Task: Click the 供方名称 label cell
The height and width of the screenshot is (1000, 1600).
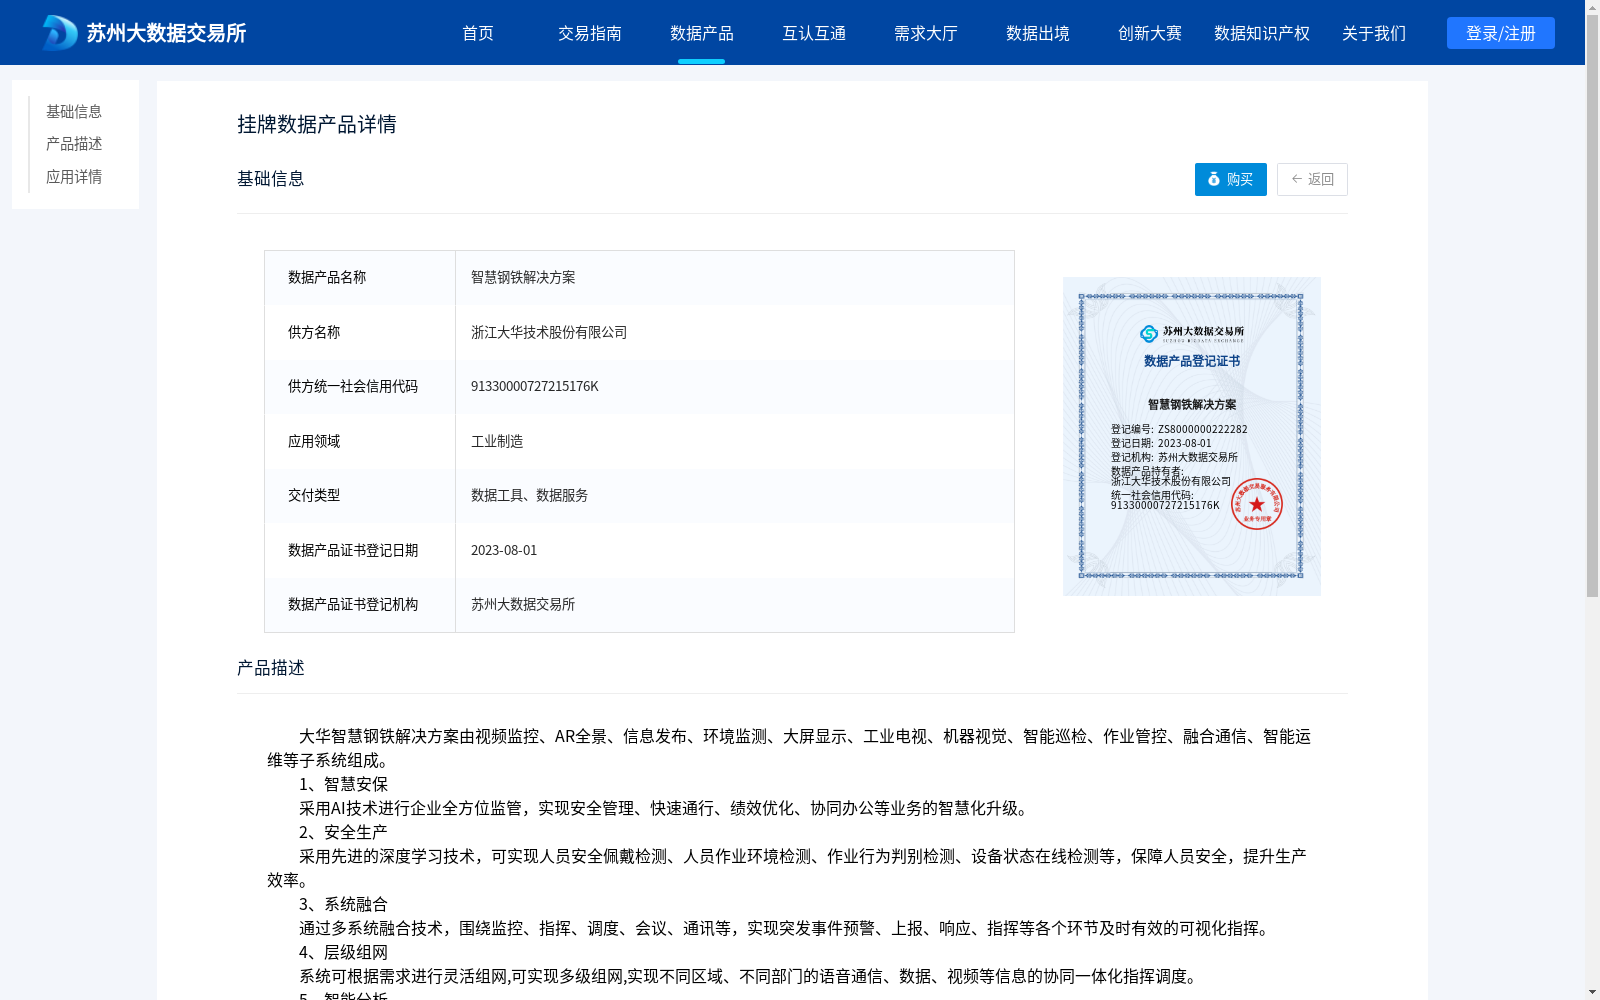Action: pyautogui.click(x=360, y=332)
